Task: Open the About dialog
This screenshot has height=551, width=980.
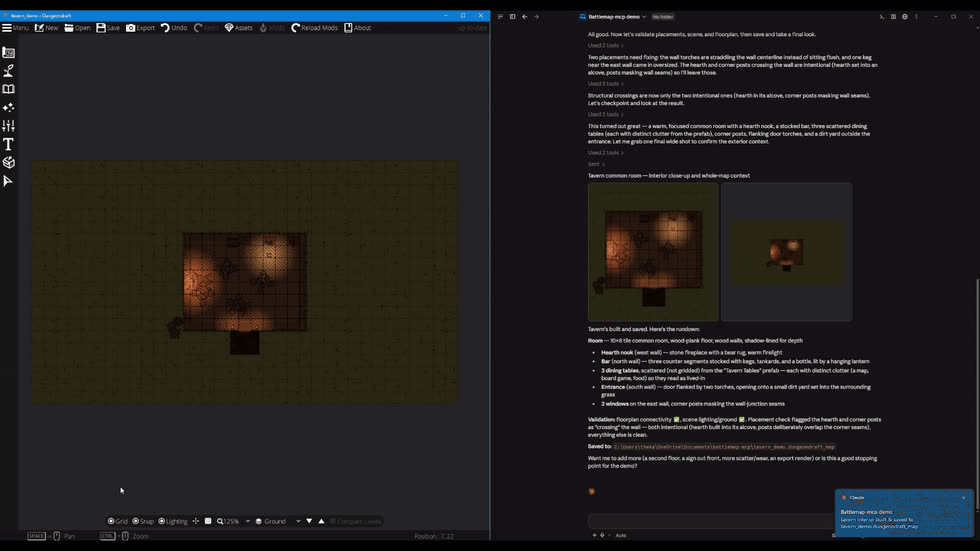Action: (358, 27)
